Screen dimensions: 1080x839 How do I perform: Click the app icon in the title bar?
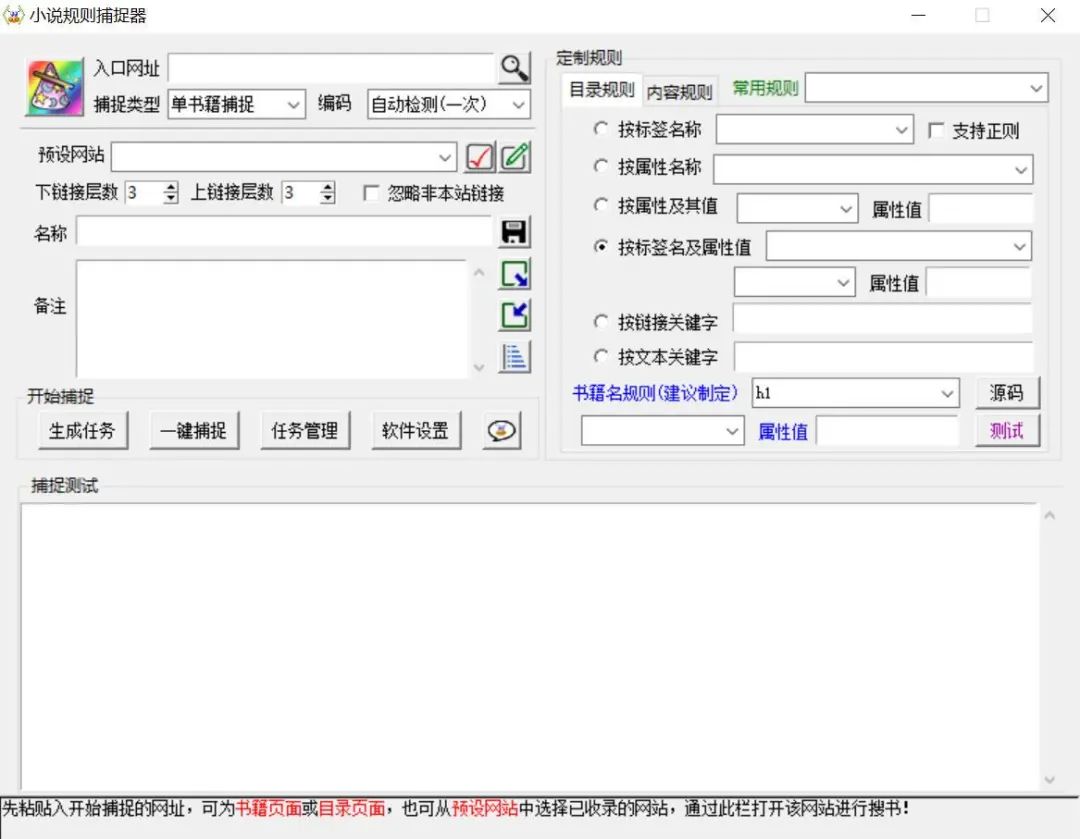13,15
